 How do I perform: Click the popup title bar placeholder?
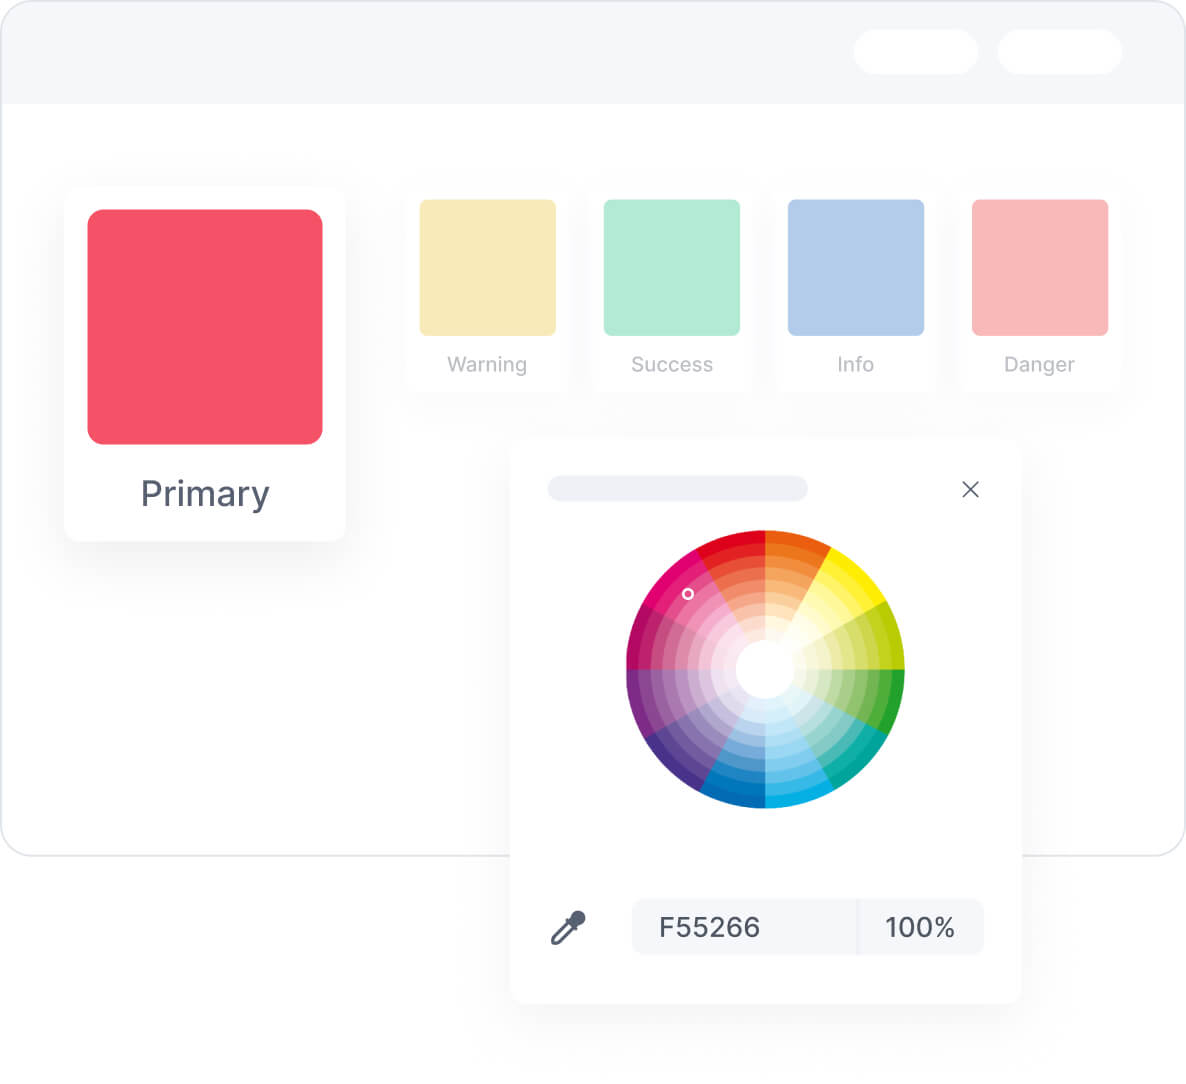[x=676, y=490]
